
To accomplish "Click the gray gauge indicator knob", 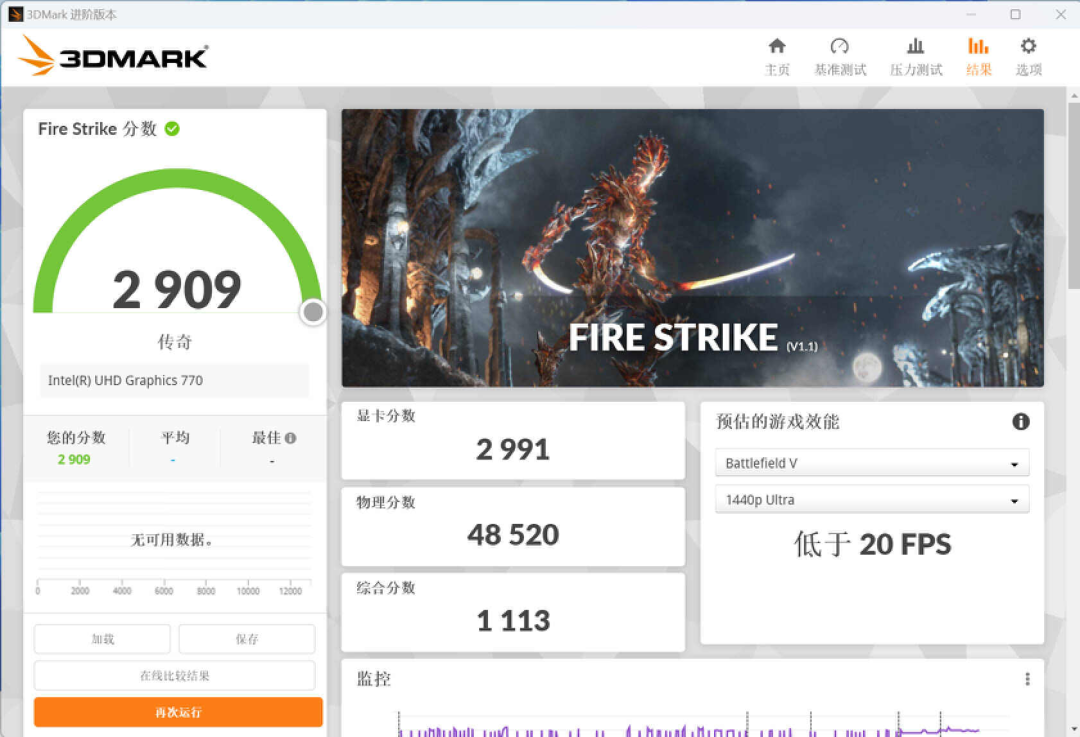I will [x=313, y=312].
